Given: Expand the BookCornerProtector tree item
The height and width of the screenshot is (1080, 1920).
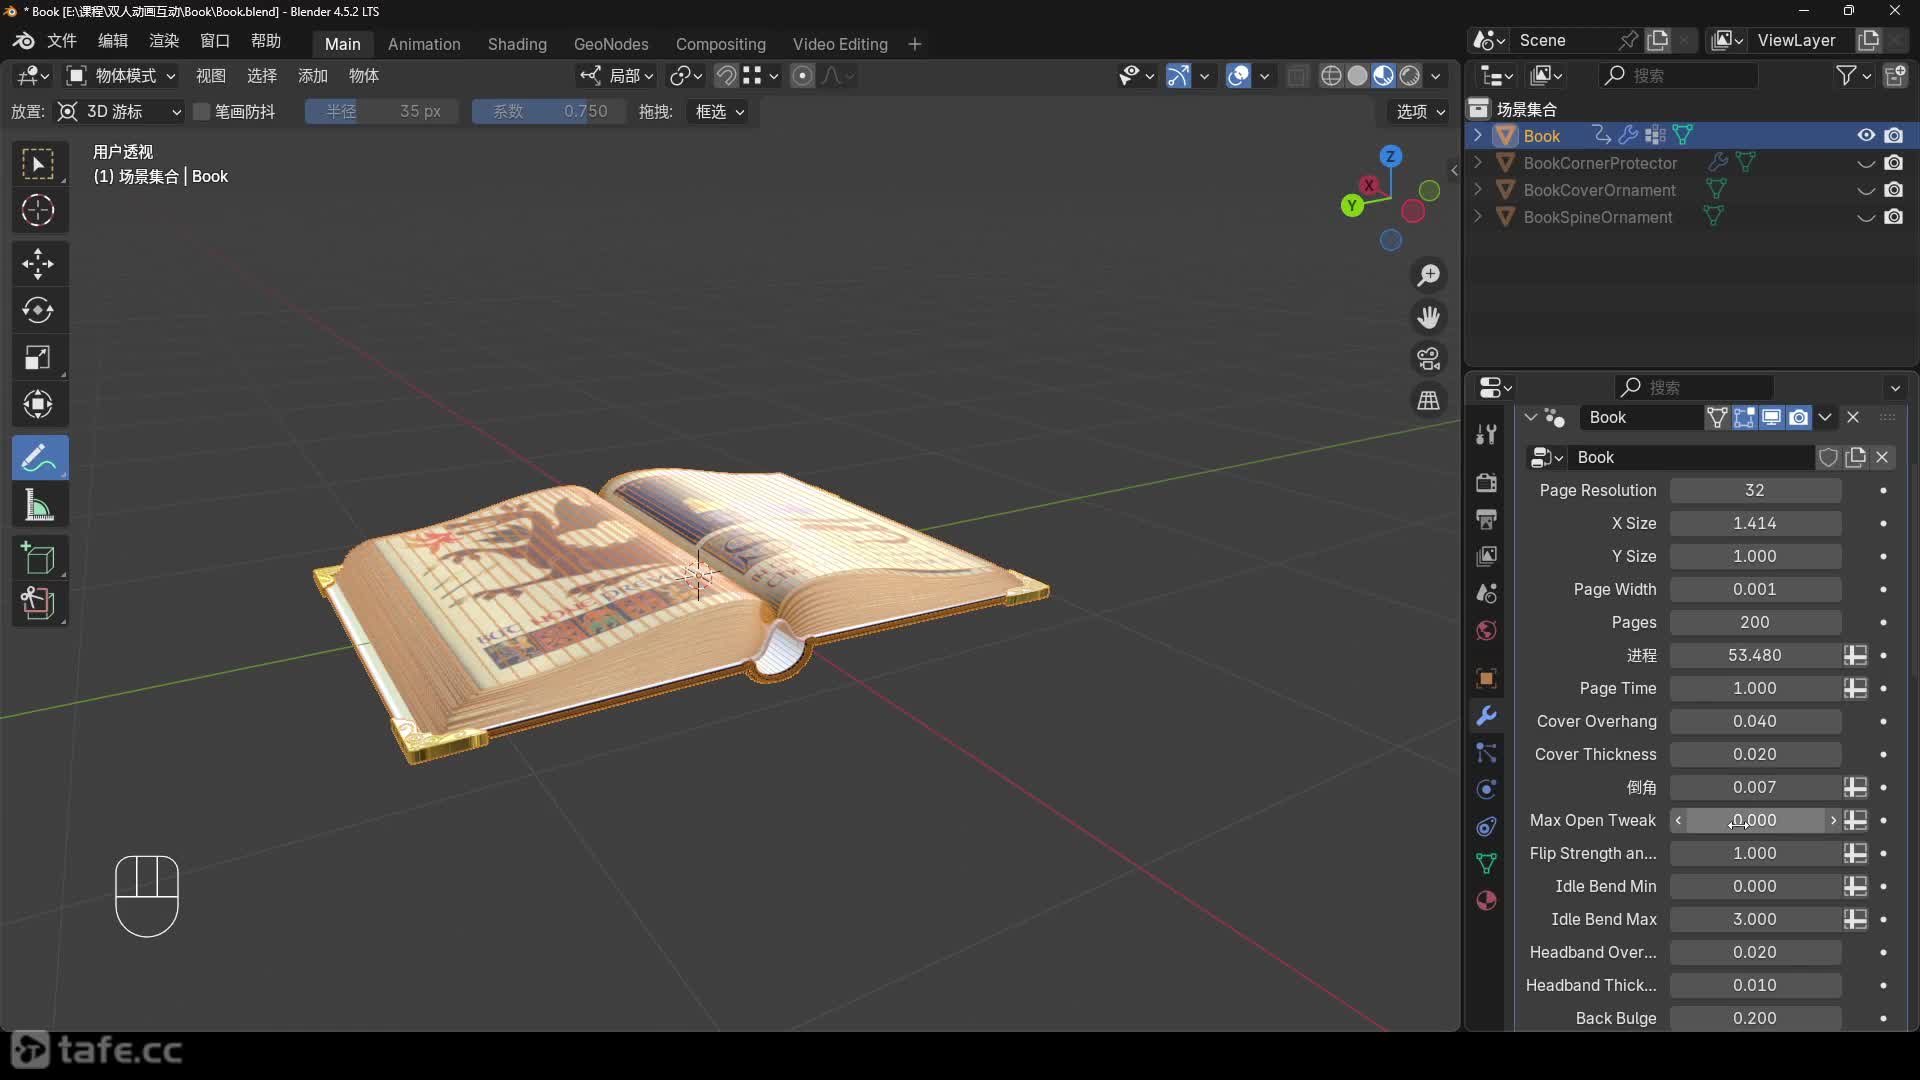Looking at the screenshot, I should click(1478, 163).
